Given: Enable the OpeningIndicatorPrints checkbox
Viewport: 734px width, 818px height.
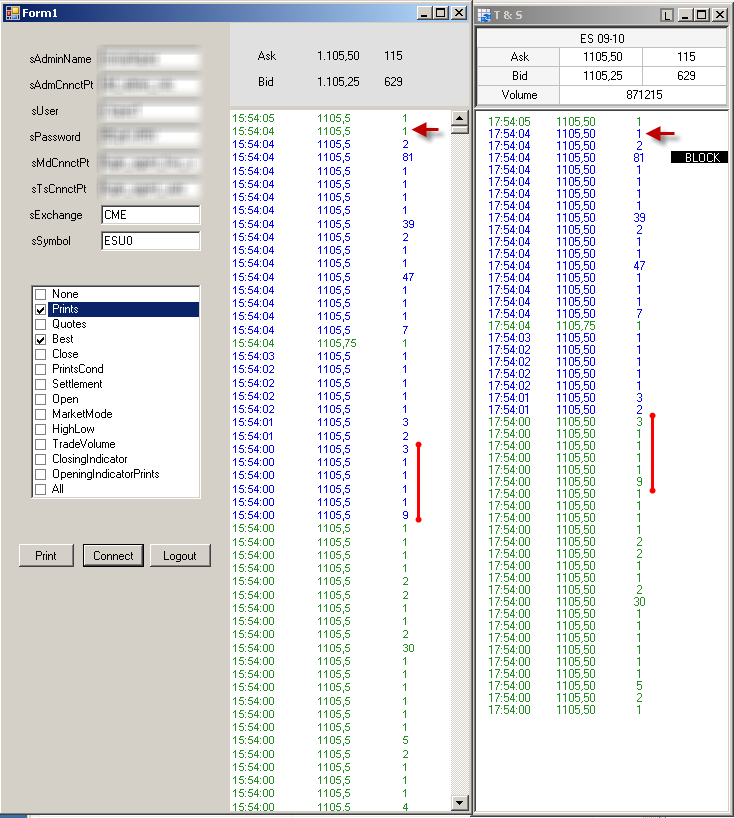Looking at the screenshot, I should 41,474.
